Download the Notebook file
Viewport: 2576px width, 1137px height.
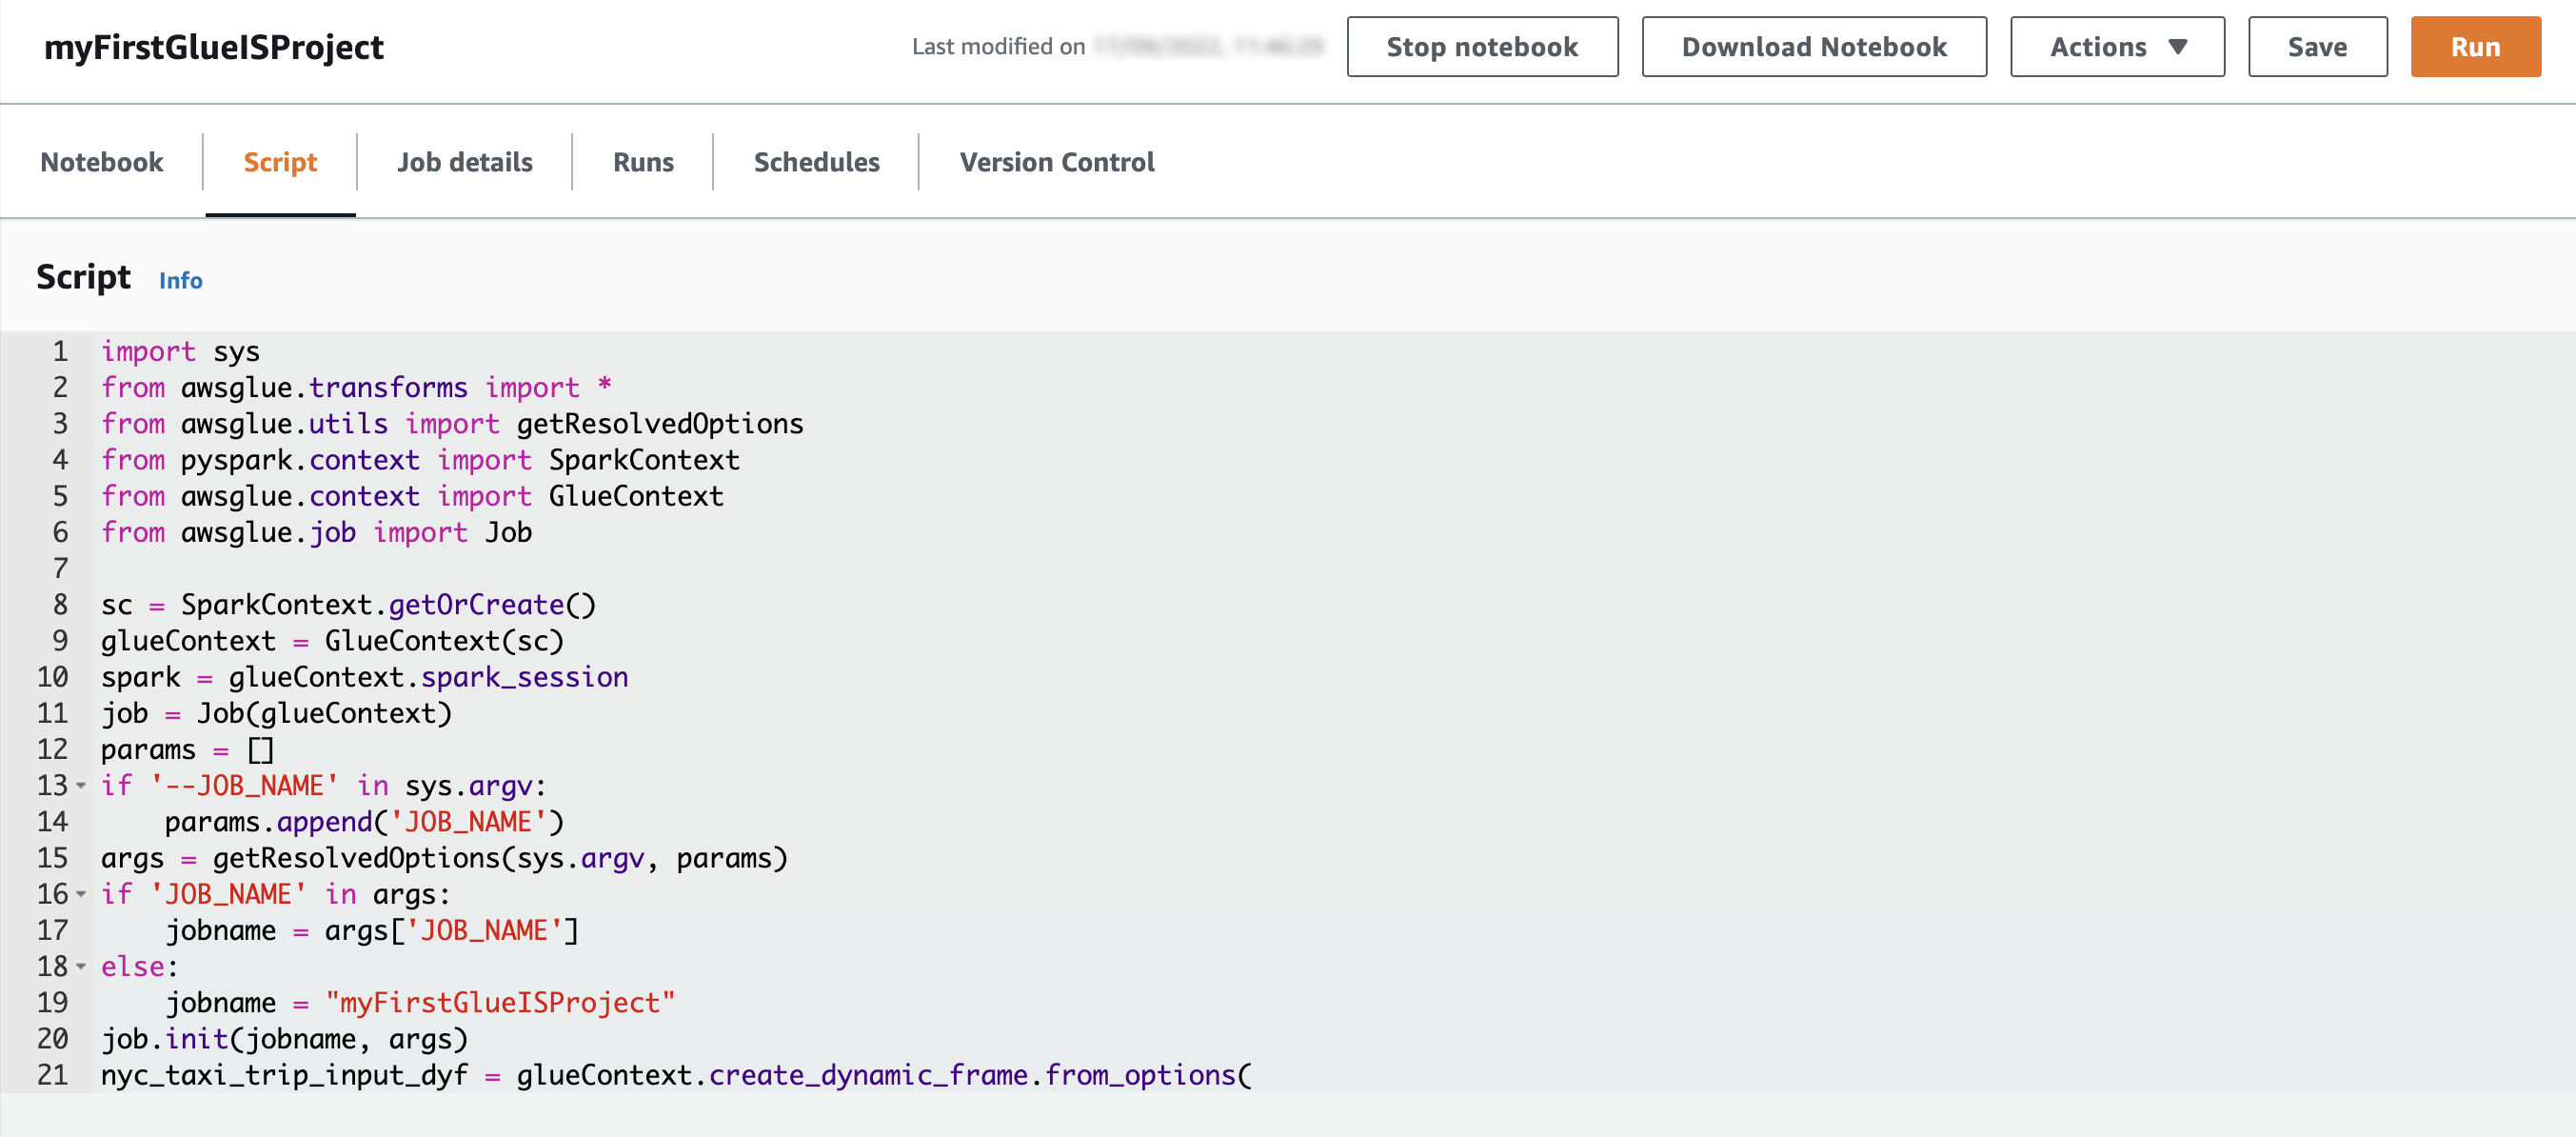[x=1813, y=47]
